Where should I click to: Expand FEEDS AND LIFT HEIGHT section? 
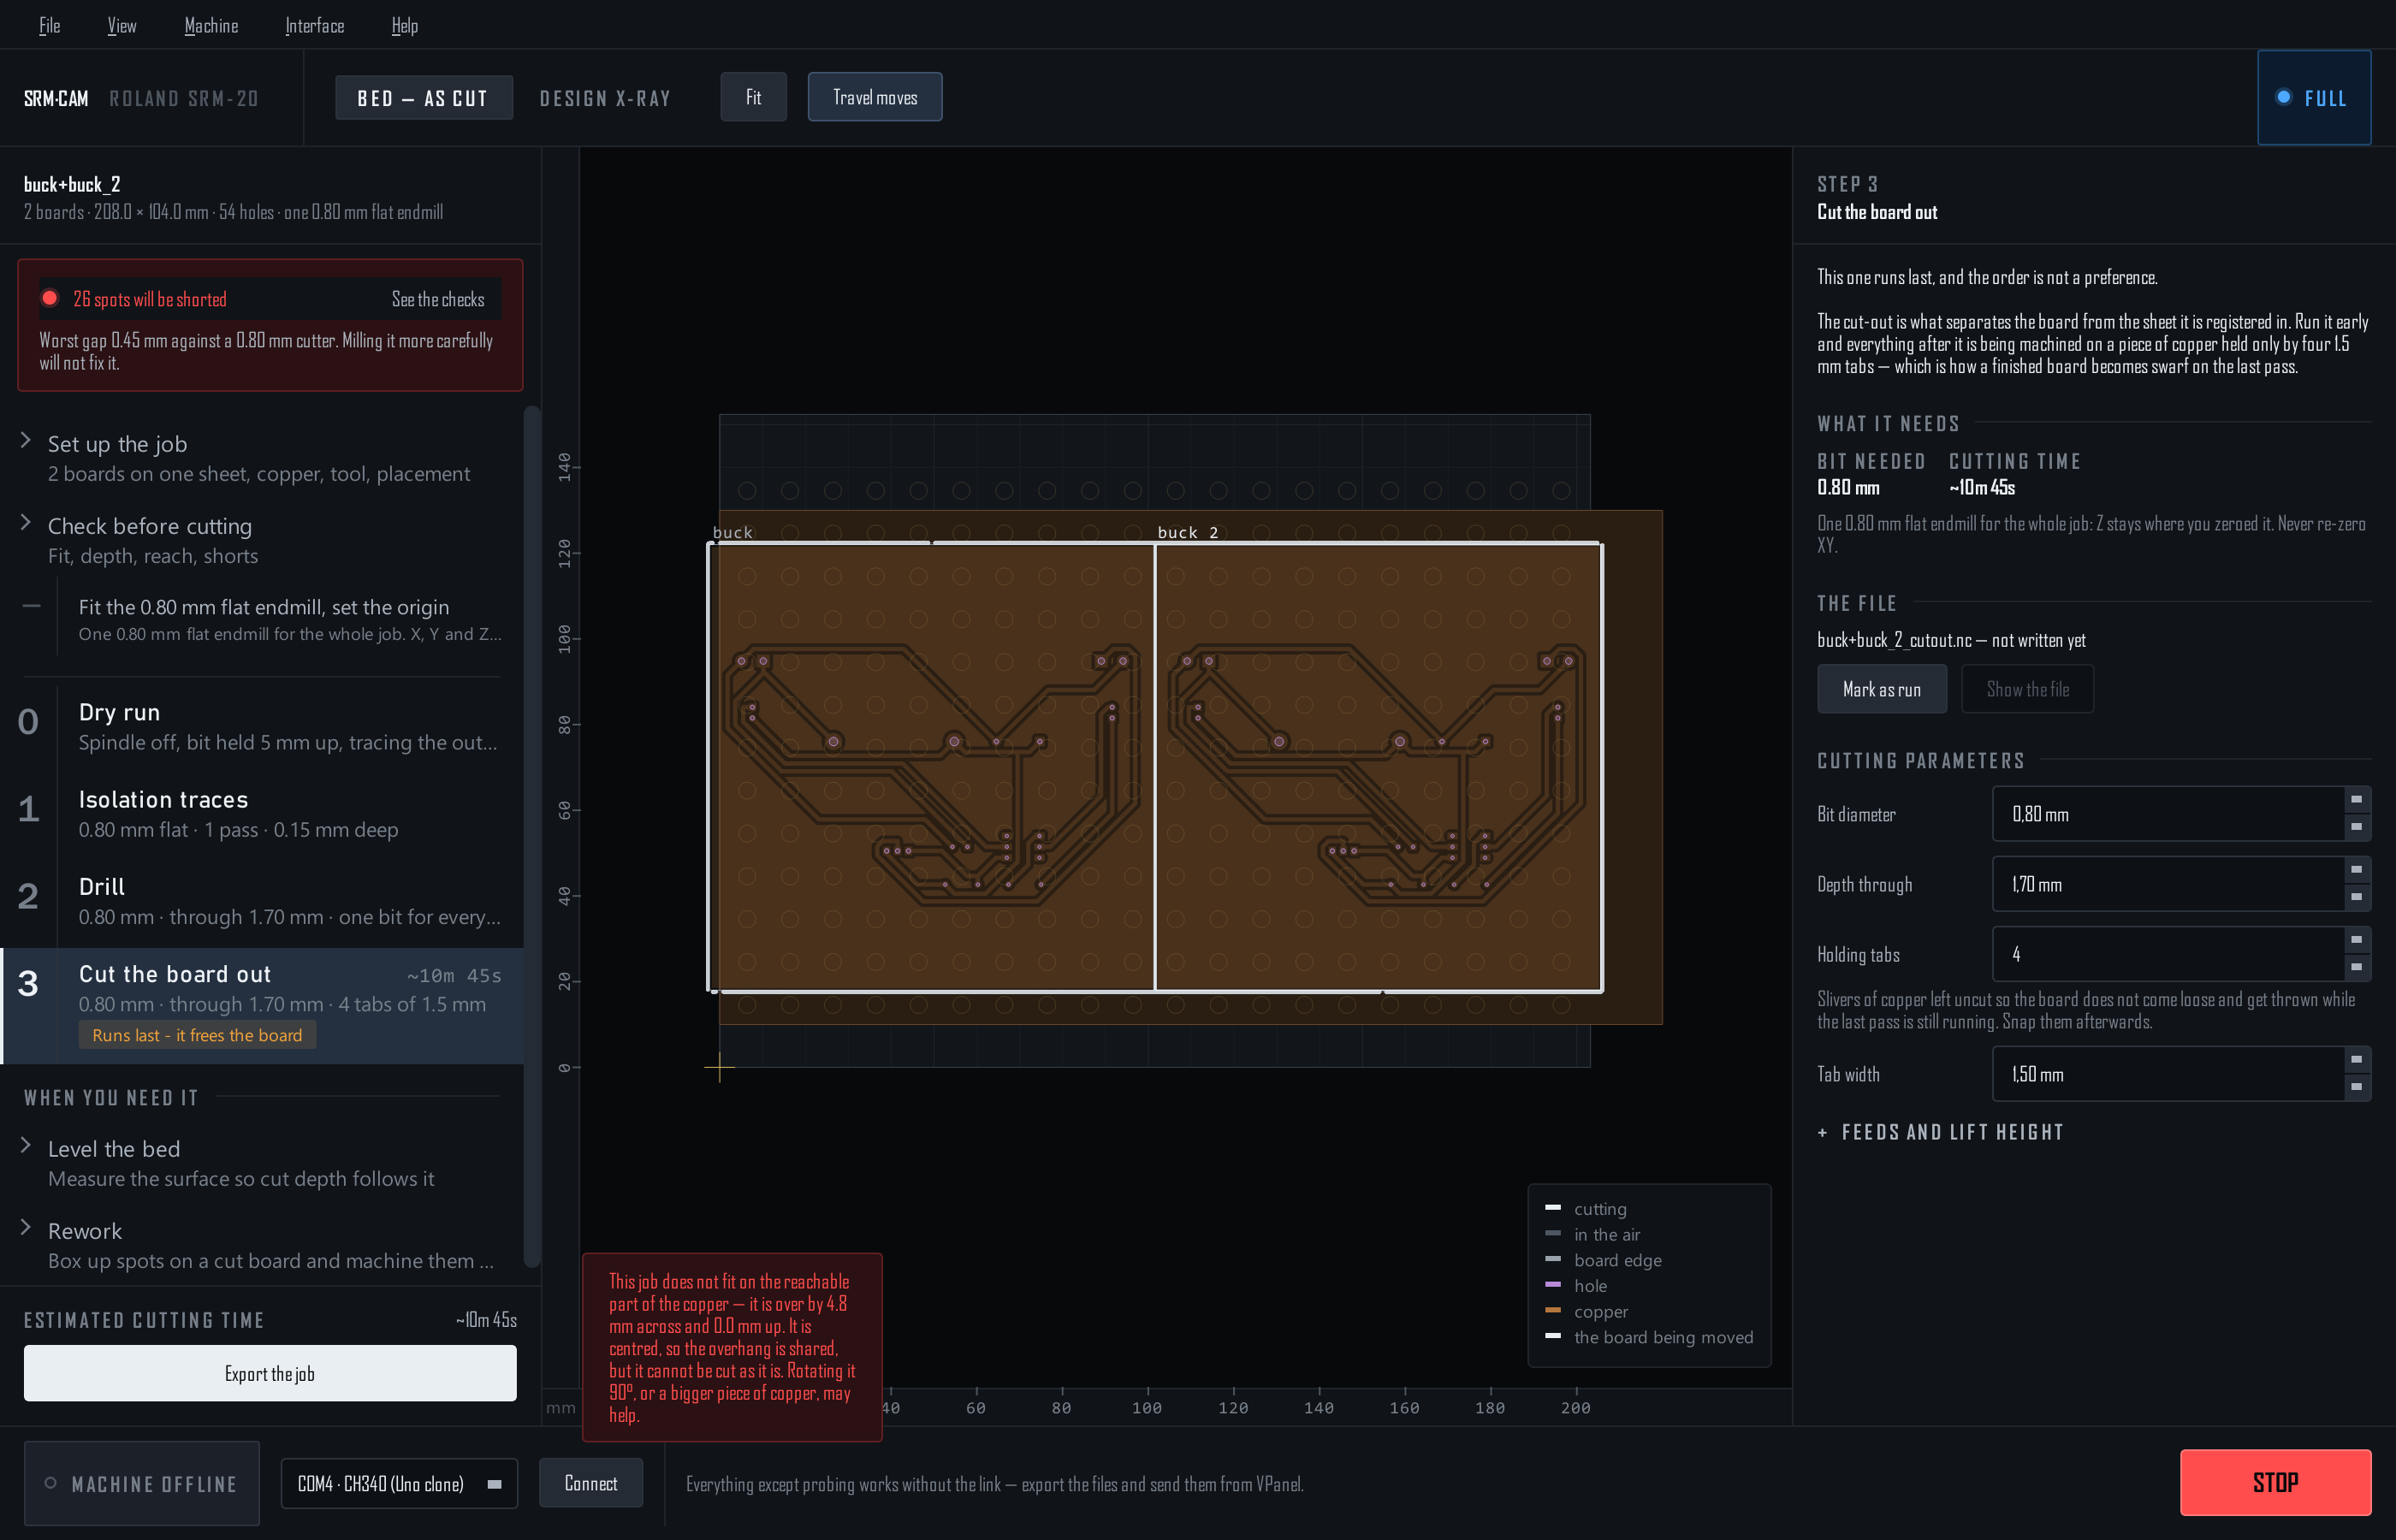coord(1940,1132)
